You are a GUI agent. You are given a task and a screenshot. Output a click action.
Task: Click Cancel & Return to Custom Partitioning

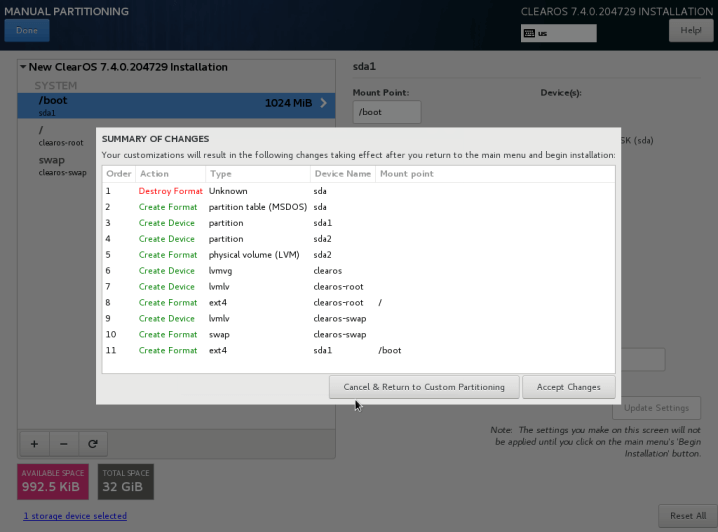point(424,387)
